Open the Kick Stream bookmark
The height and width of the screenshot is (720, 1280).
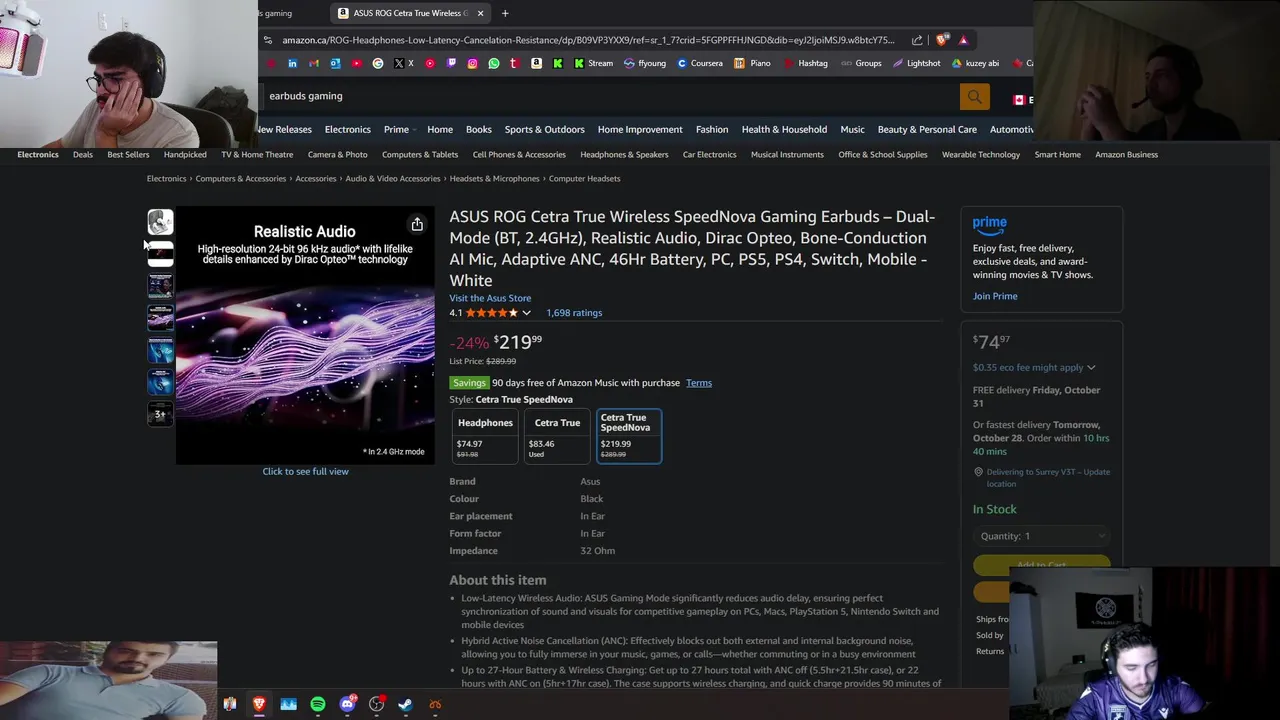pos(593,63)
